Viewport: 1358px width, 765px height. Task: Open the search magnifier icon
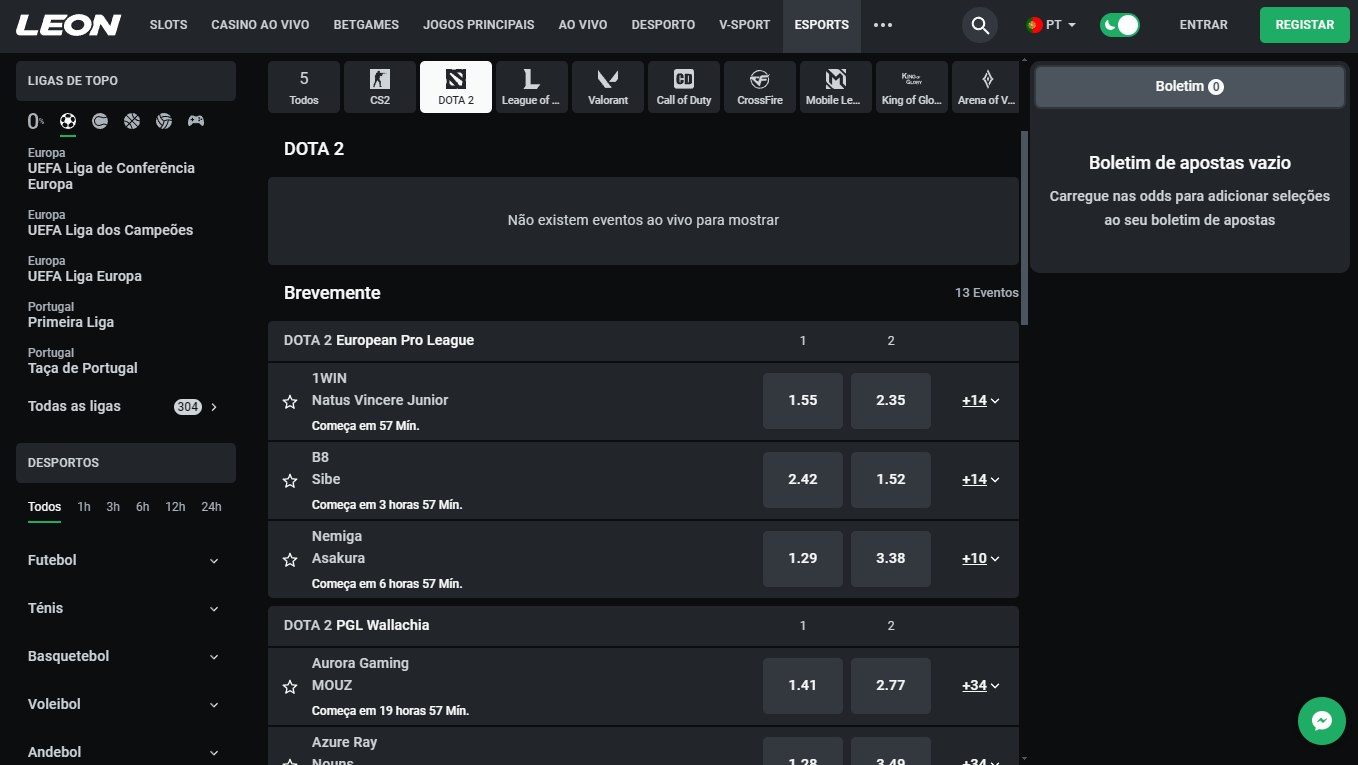coord(980,25)
